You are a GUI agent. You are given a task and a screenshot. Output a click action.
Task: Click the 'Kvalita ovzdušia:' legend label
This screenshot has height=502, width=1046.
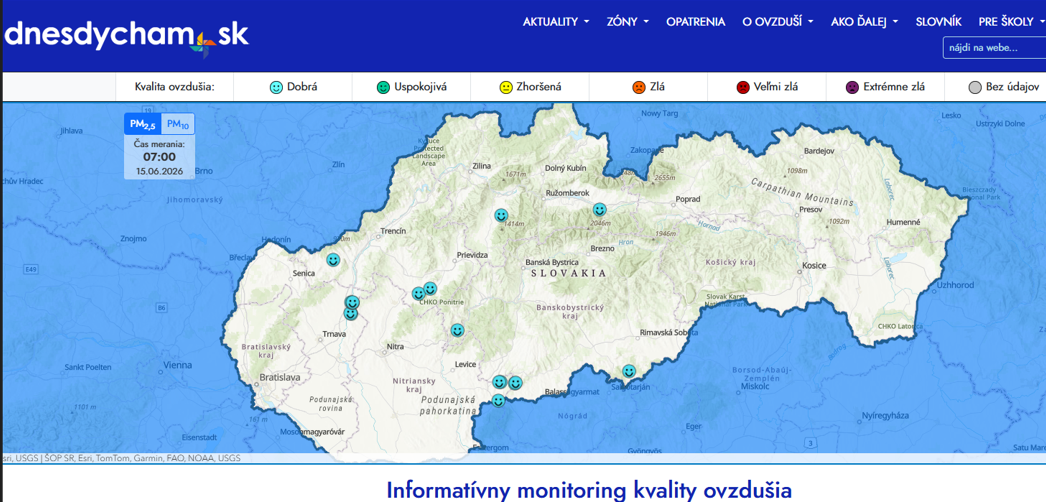pos(175,87)
